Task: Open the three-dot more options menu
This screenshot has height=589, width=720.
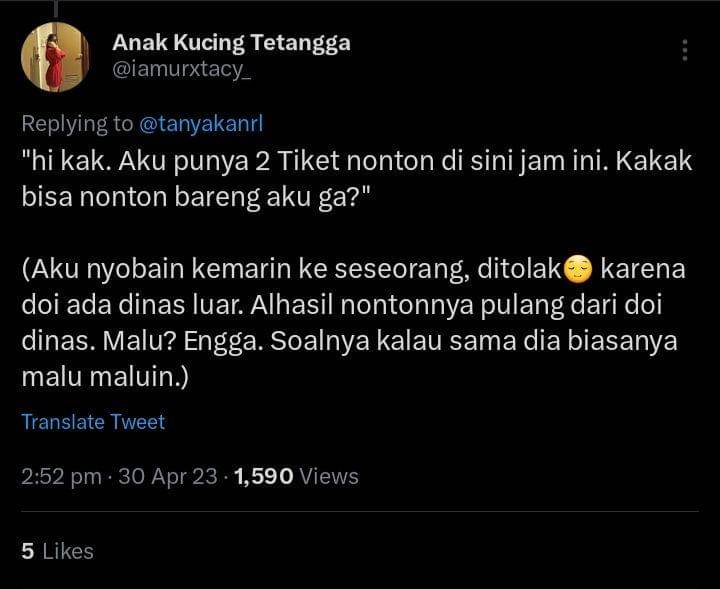Action: [x=685, y=51]
